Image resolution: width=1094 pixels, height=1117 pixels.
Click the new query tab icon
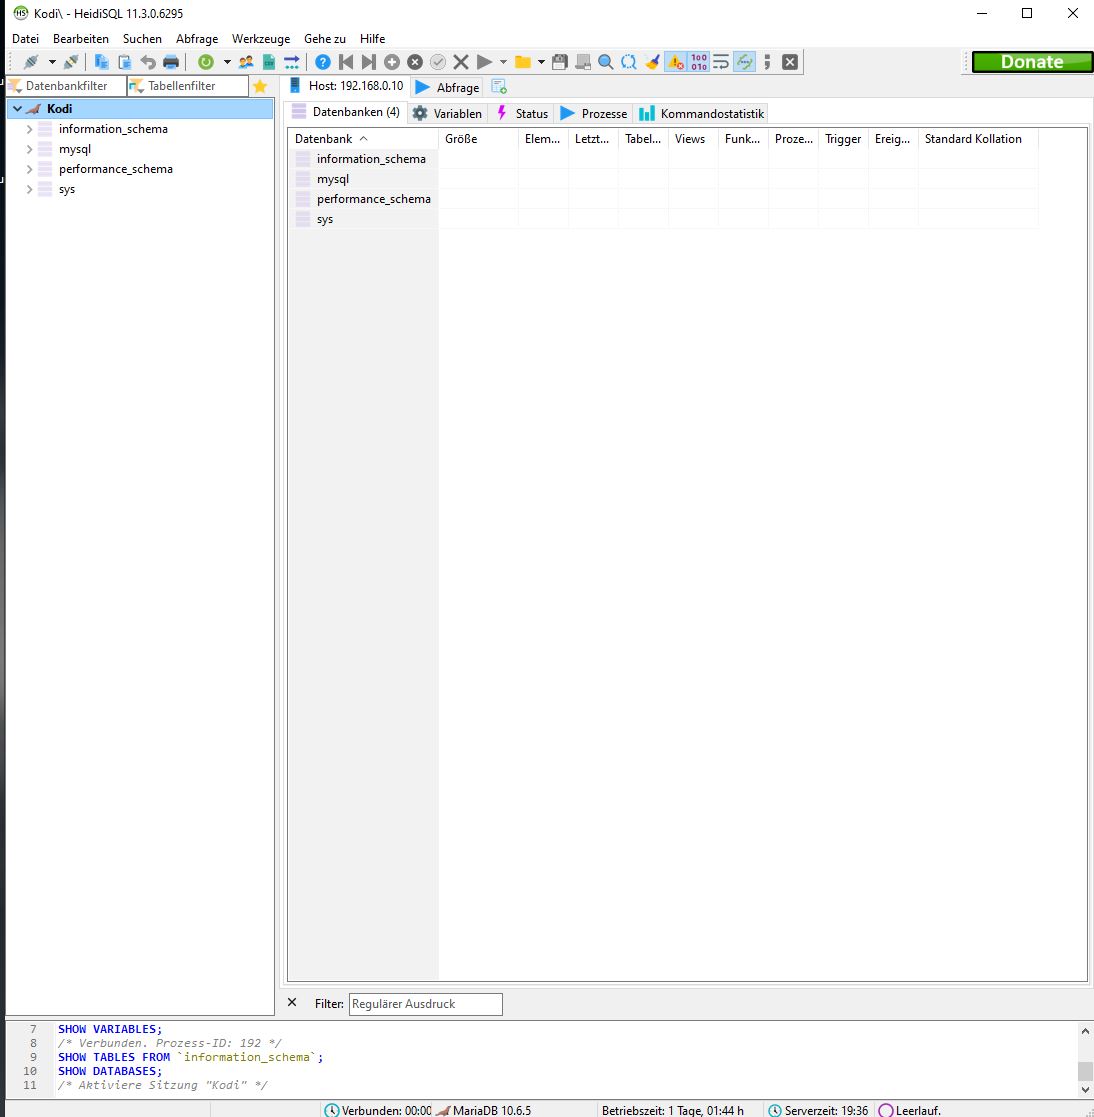tap(499, 87)
